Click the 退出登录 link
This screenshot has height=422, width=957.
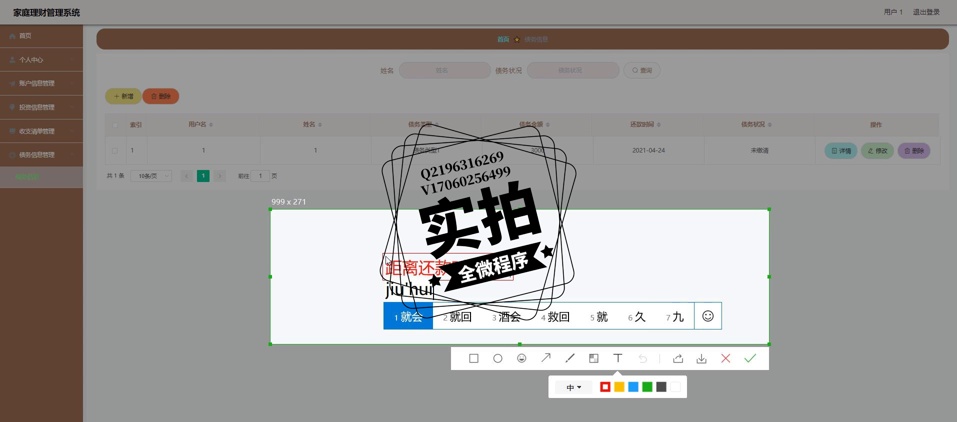pyautogui.click(x=926, y=12)
